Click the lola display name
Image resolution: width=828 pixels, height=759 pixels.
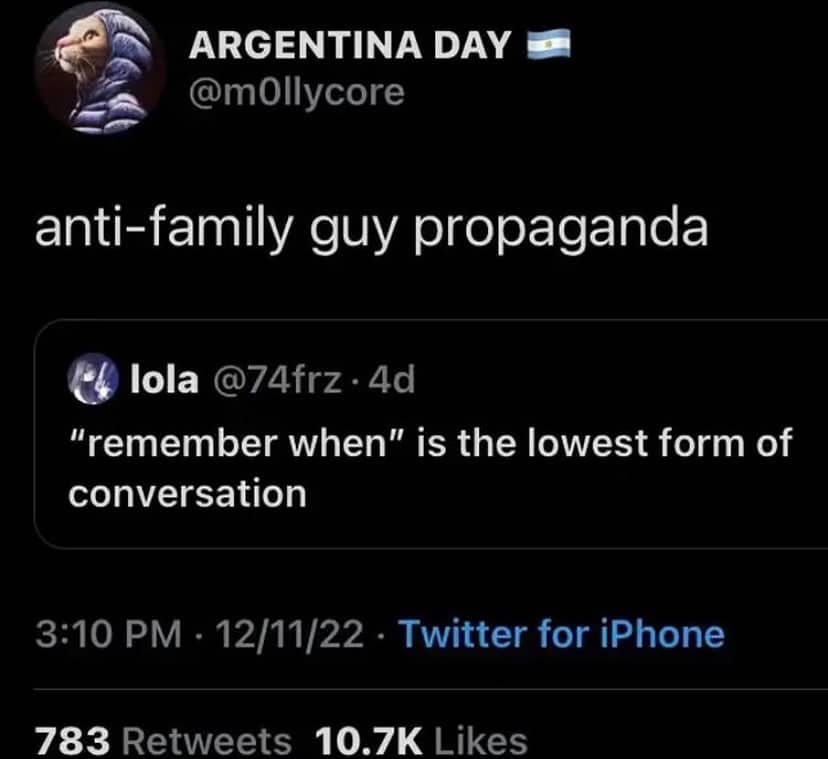pos(150,380)
